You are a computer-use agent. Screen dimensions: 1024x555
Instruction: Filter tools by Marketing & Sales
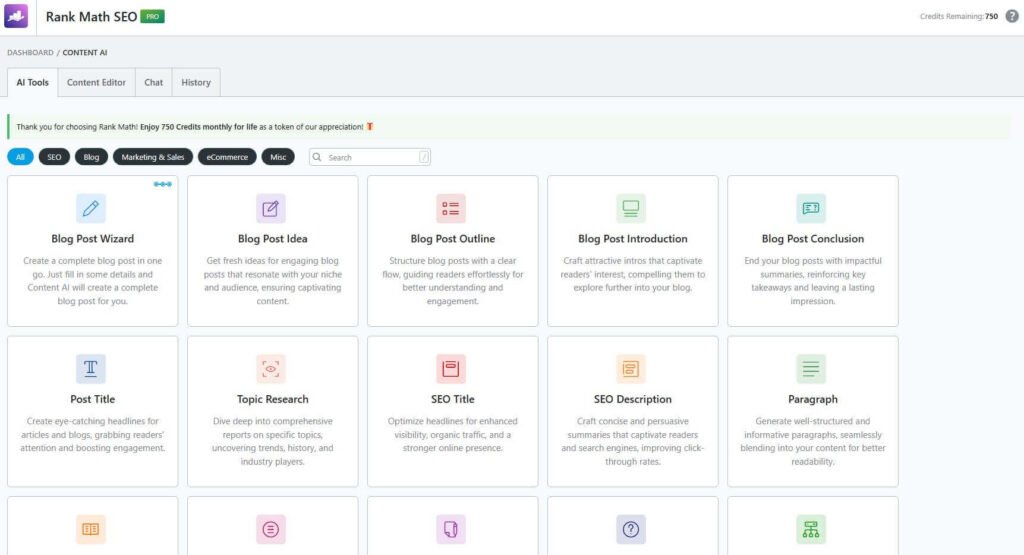pos(153,157)
